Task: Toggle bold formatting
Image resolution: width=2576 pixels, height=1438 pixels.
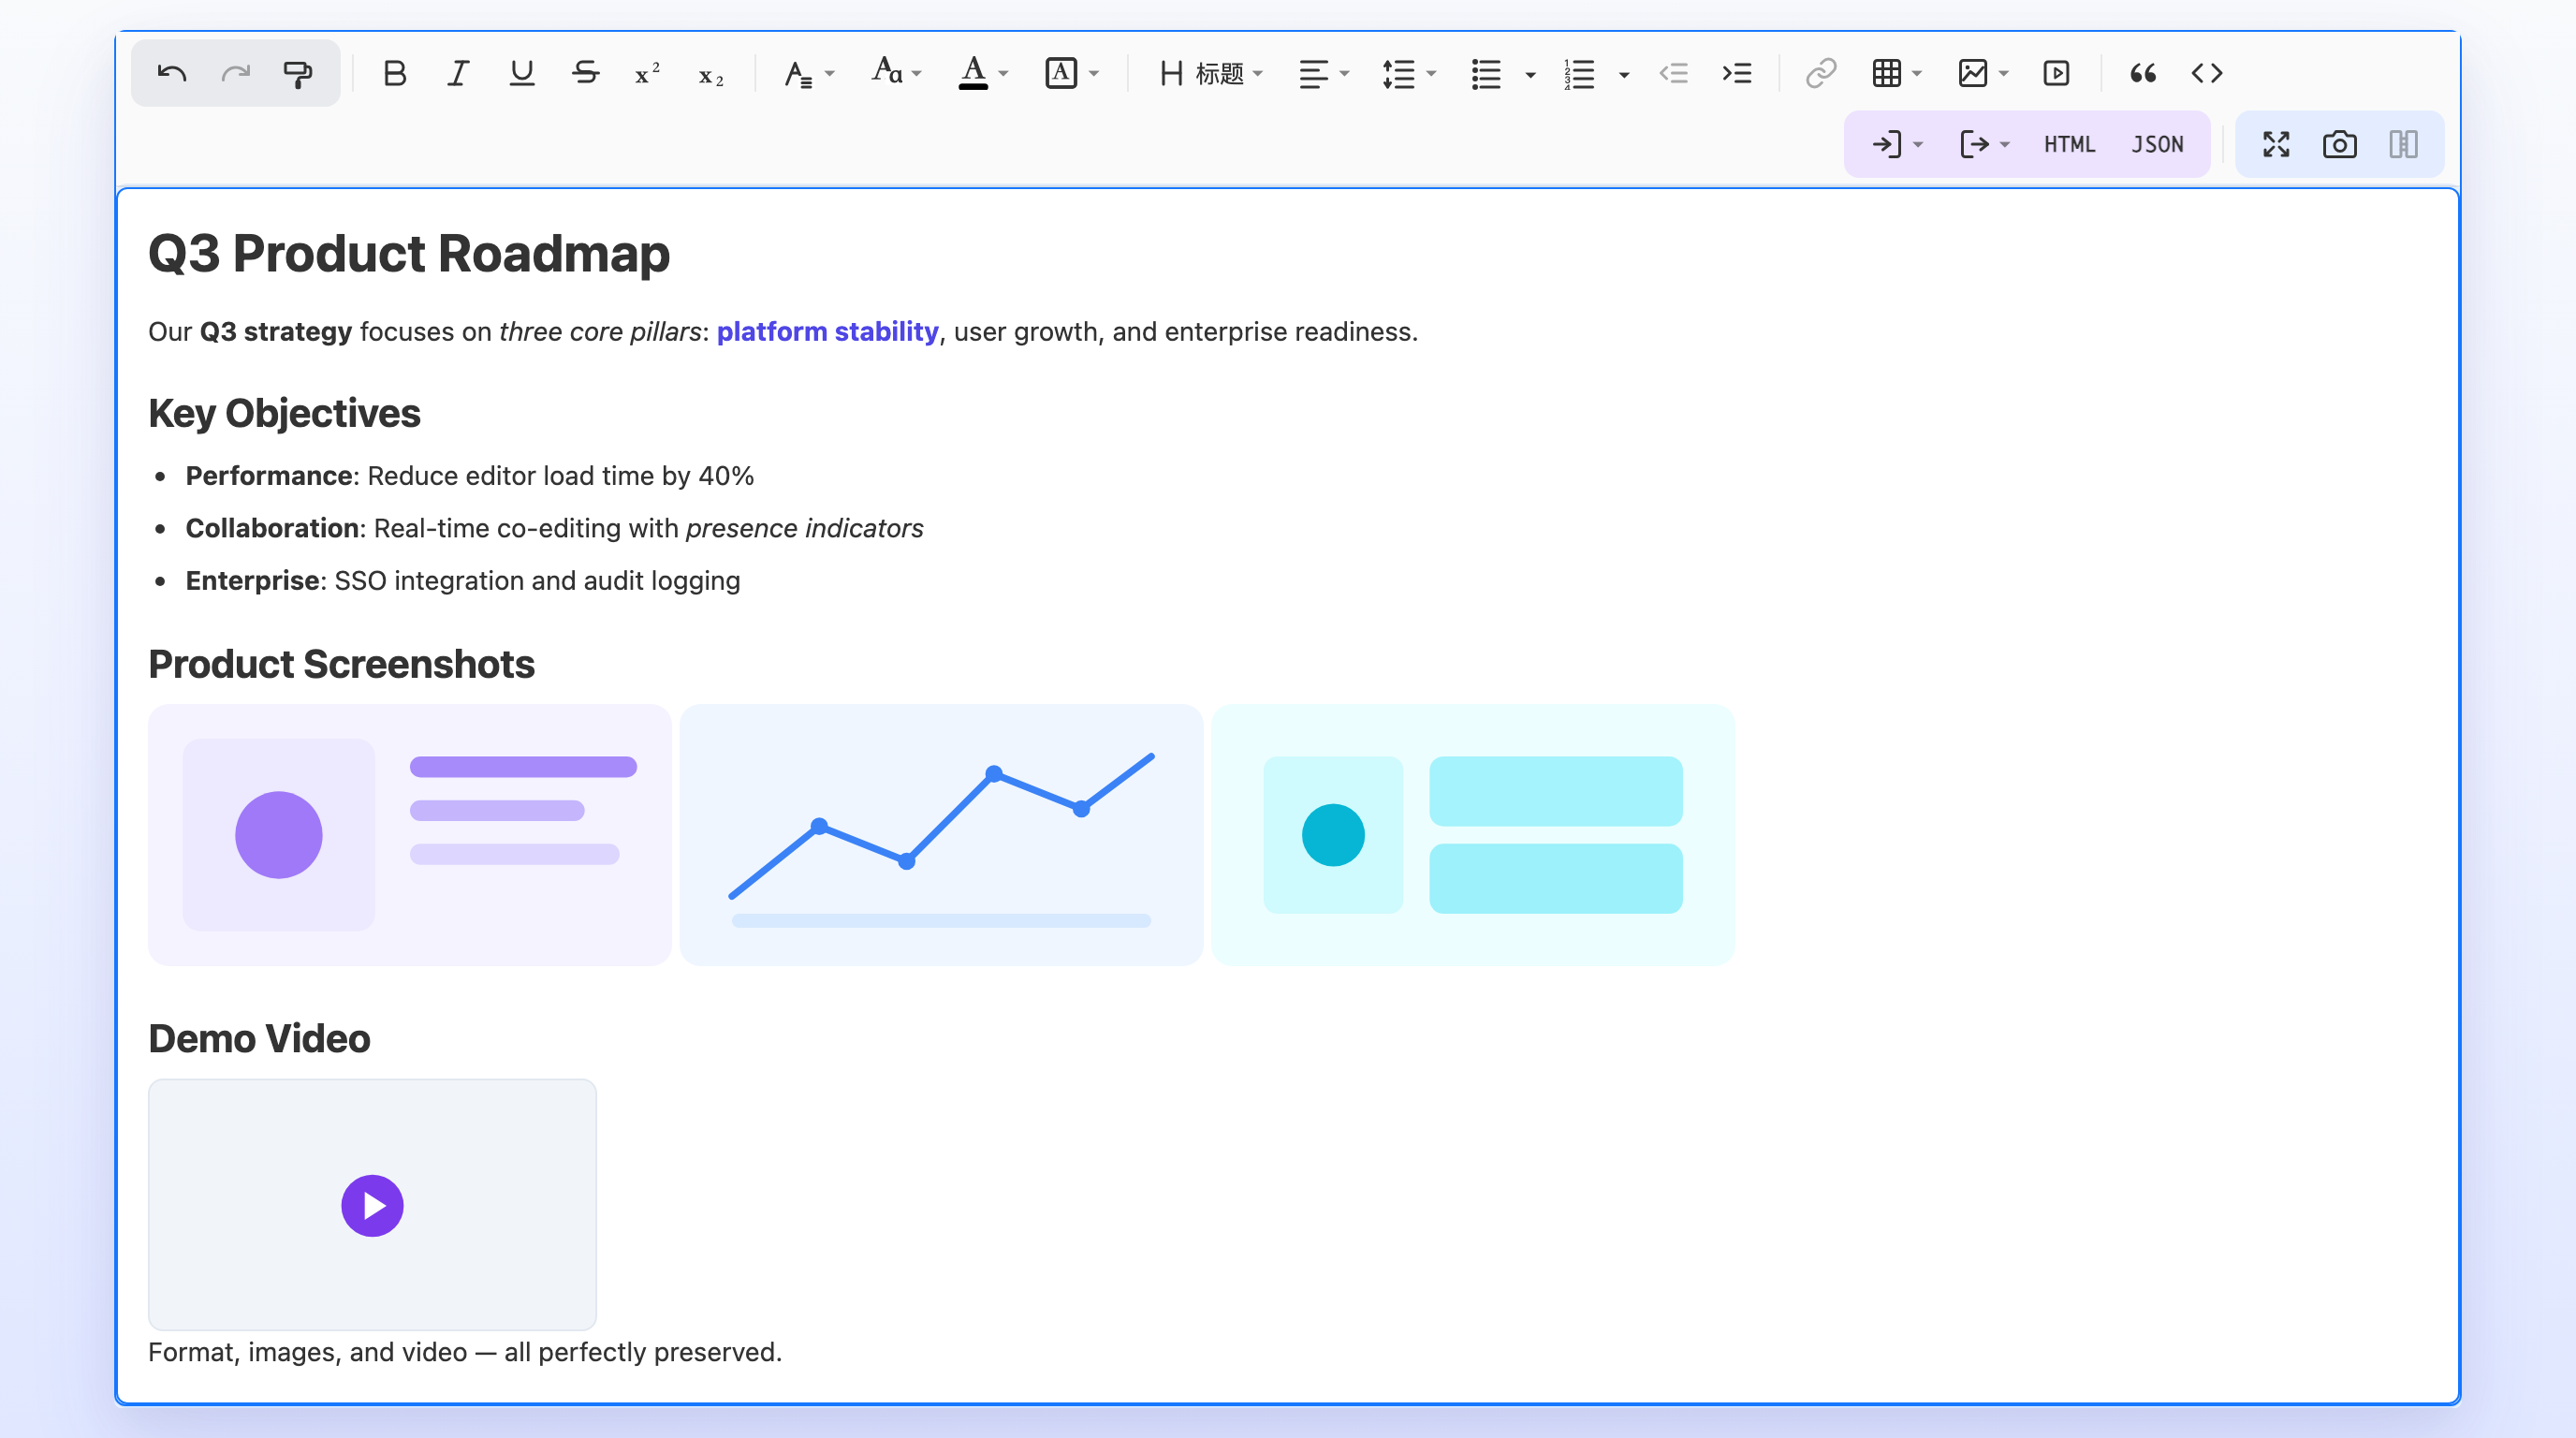Action: point(395,73)
